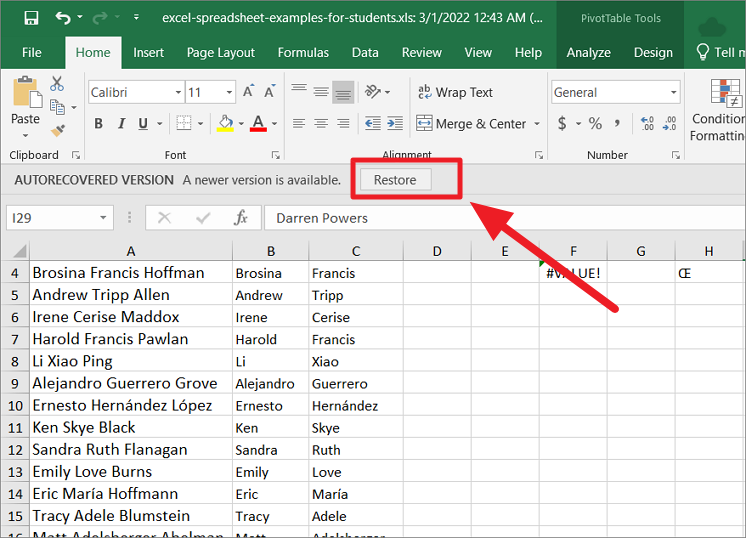Screen dimensions: 746x538
Task: Toggle Wrap Text
Action: point(455,92)
